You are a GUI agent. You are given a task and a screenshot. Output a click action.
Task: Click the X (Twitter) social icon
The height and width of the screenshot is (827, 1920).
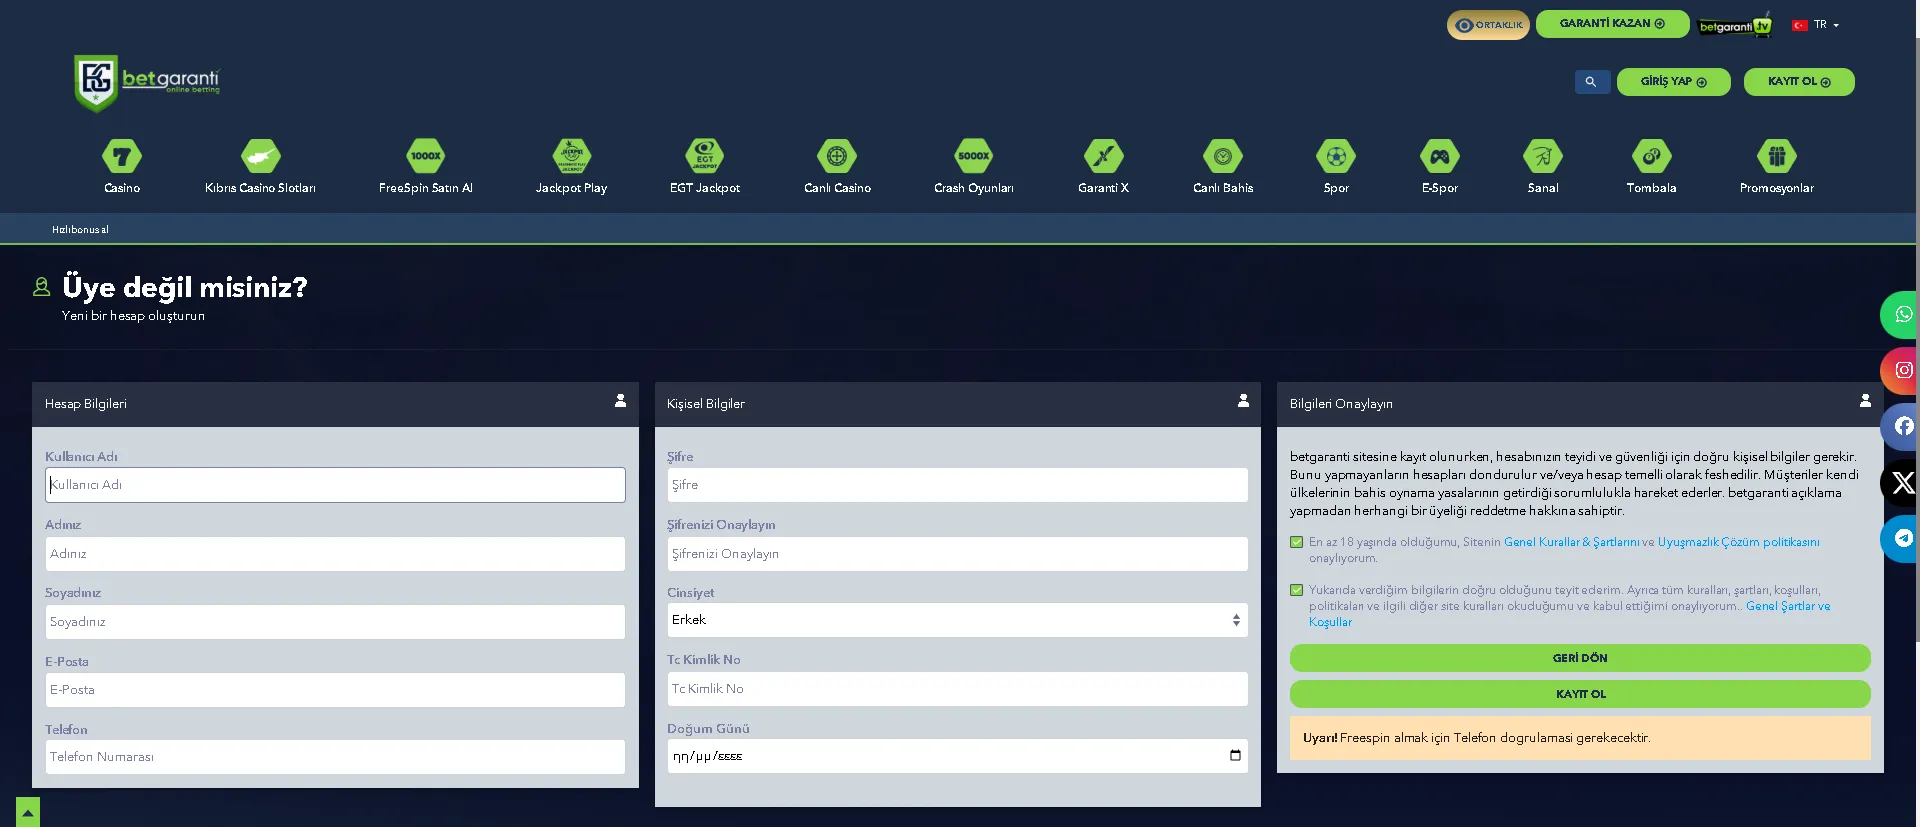pyautogui.click(x=1902, y=483)
